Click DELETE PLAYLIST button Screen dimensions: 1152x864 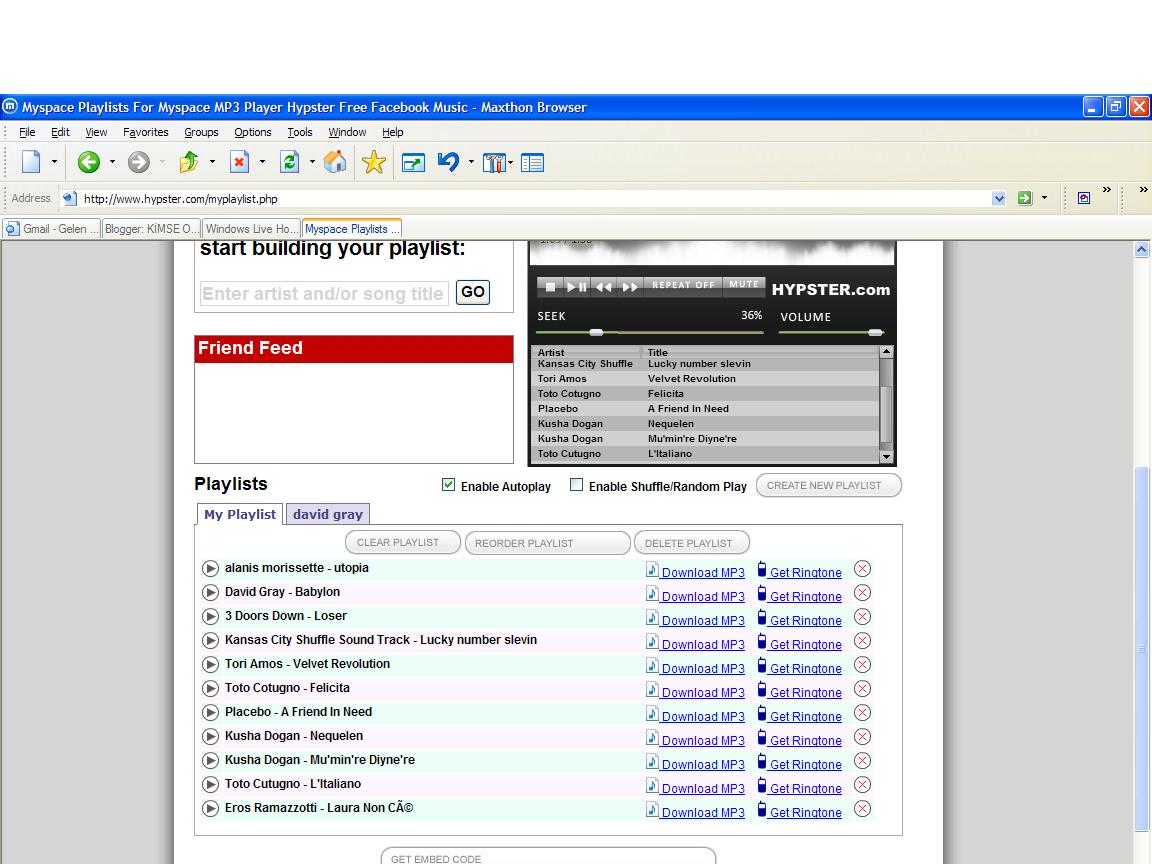tap(691, 543)
